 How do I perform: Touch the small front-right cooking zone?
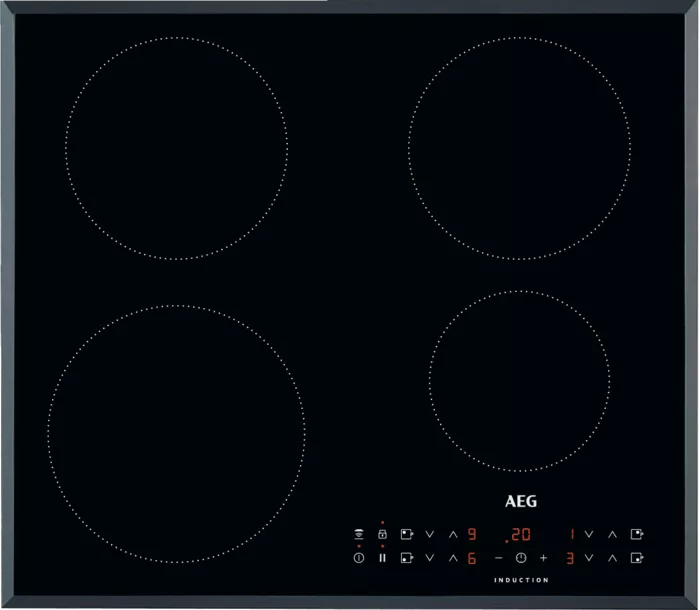(x=519, y=381)
